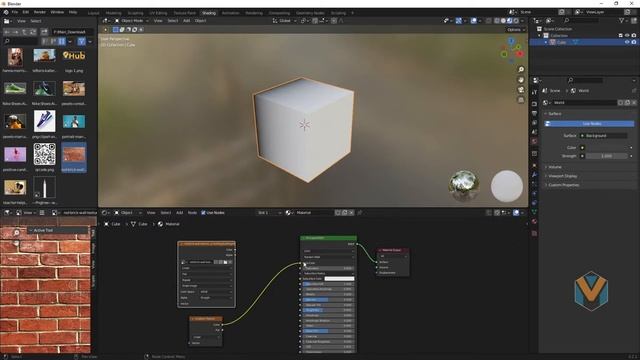Switch to the UV Editing workspace tab
Viewport: 640px width, 360px height.
tap(158, 13)
